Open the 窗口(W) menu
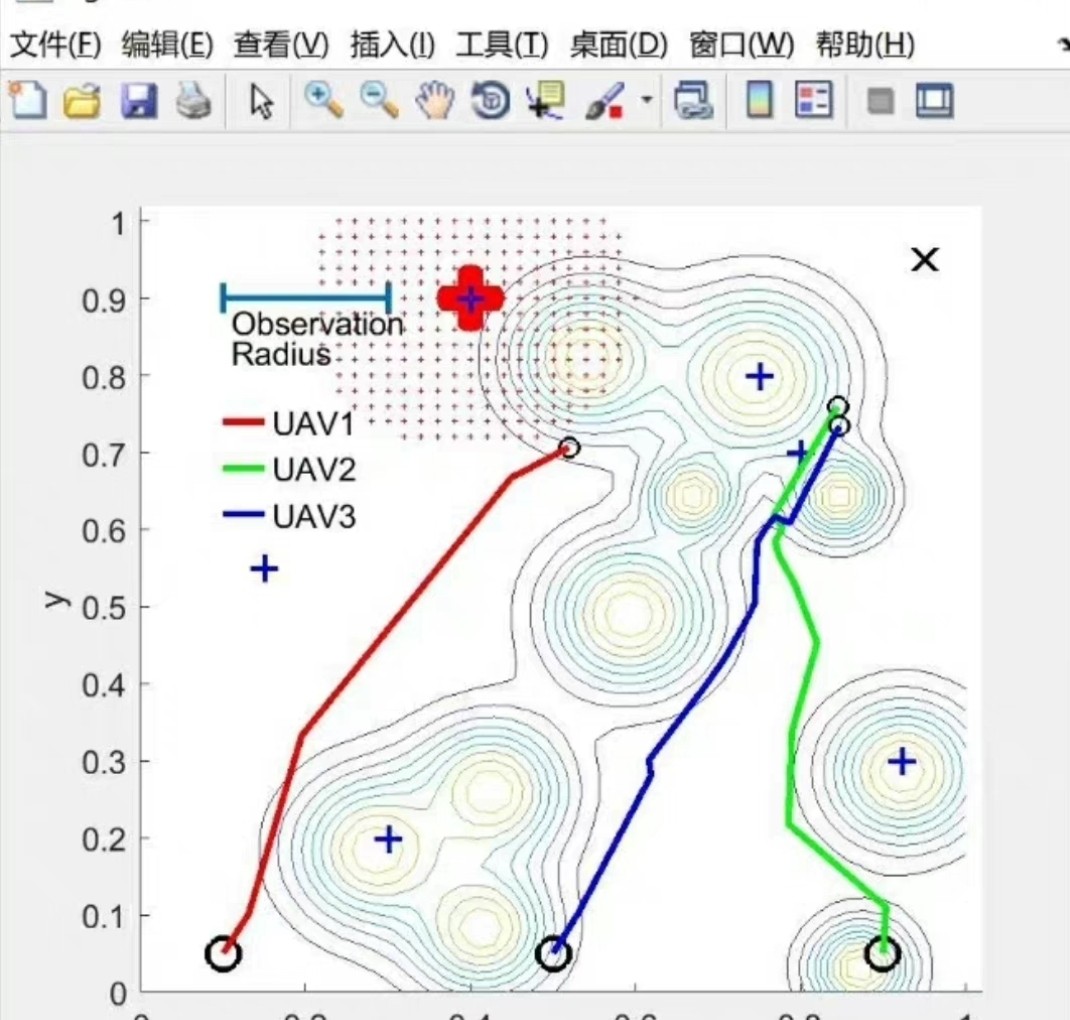 (742, 45)
